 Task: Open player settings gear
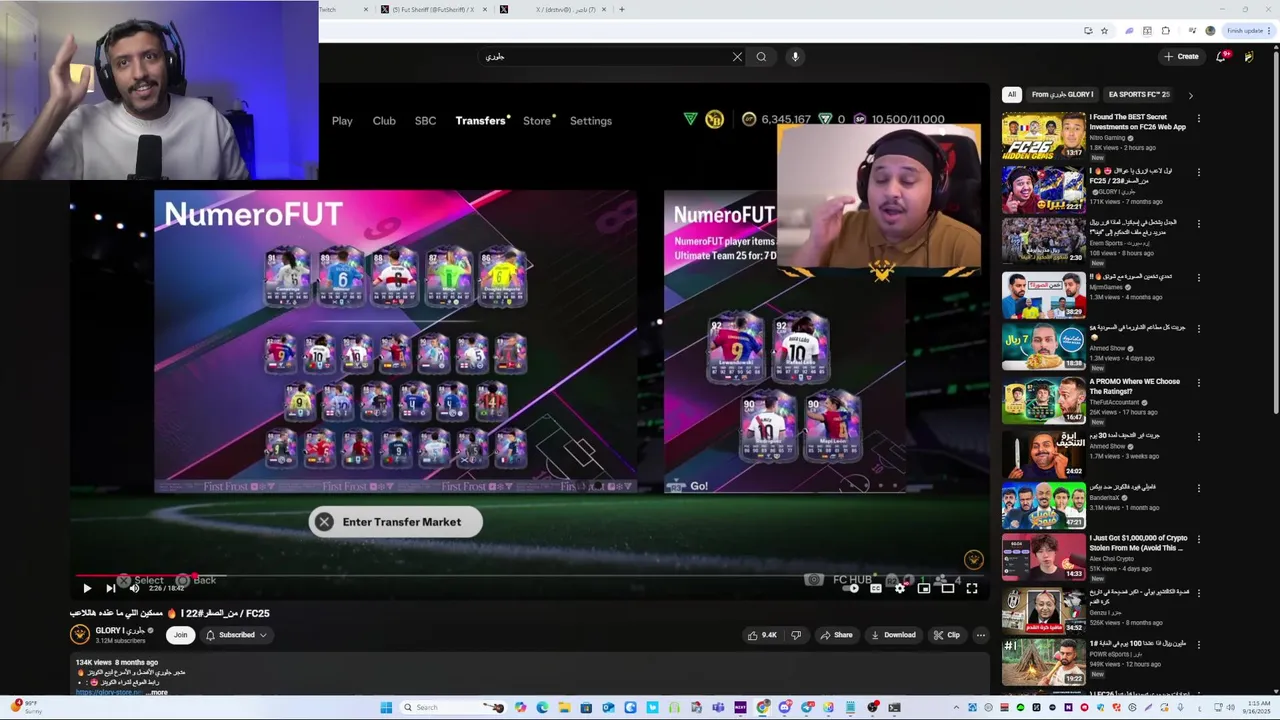(900, 588)
